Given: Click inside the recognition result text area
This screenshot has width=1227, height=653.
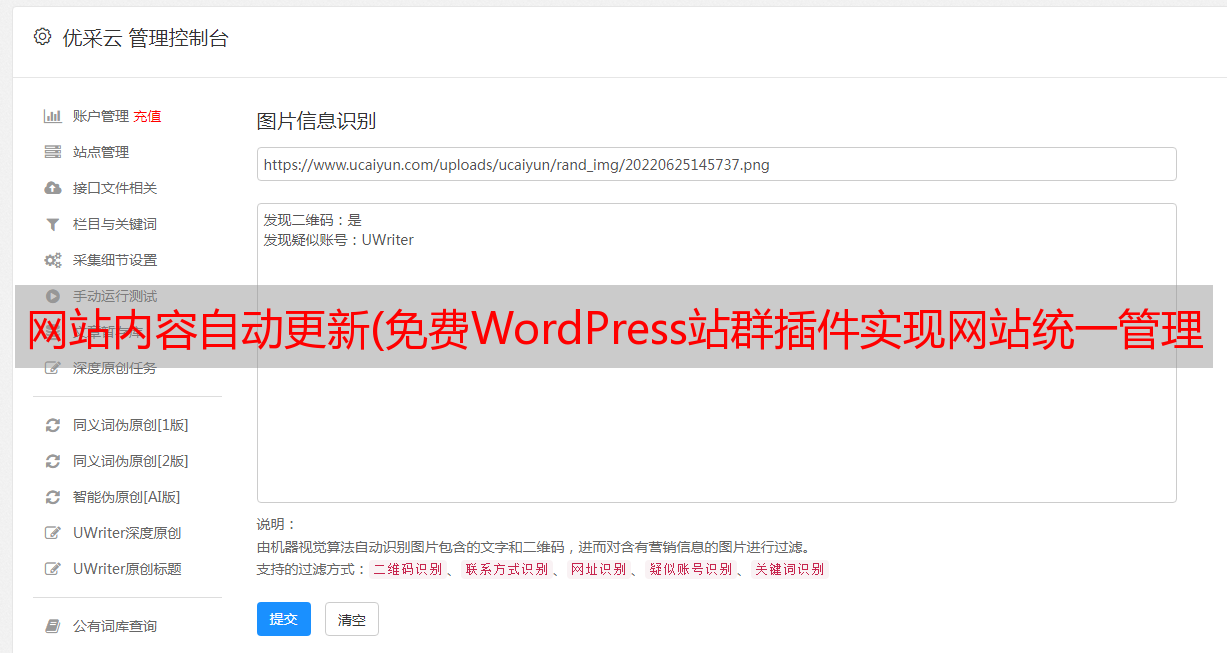Looking at the screenshot, I should 716,352.
